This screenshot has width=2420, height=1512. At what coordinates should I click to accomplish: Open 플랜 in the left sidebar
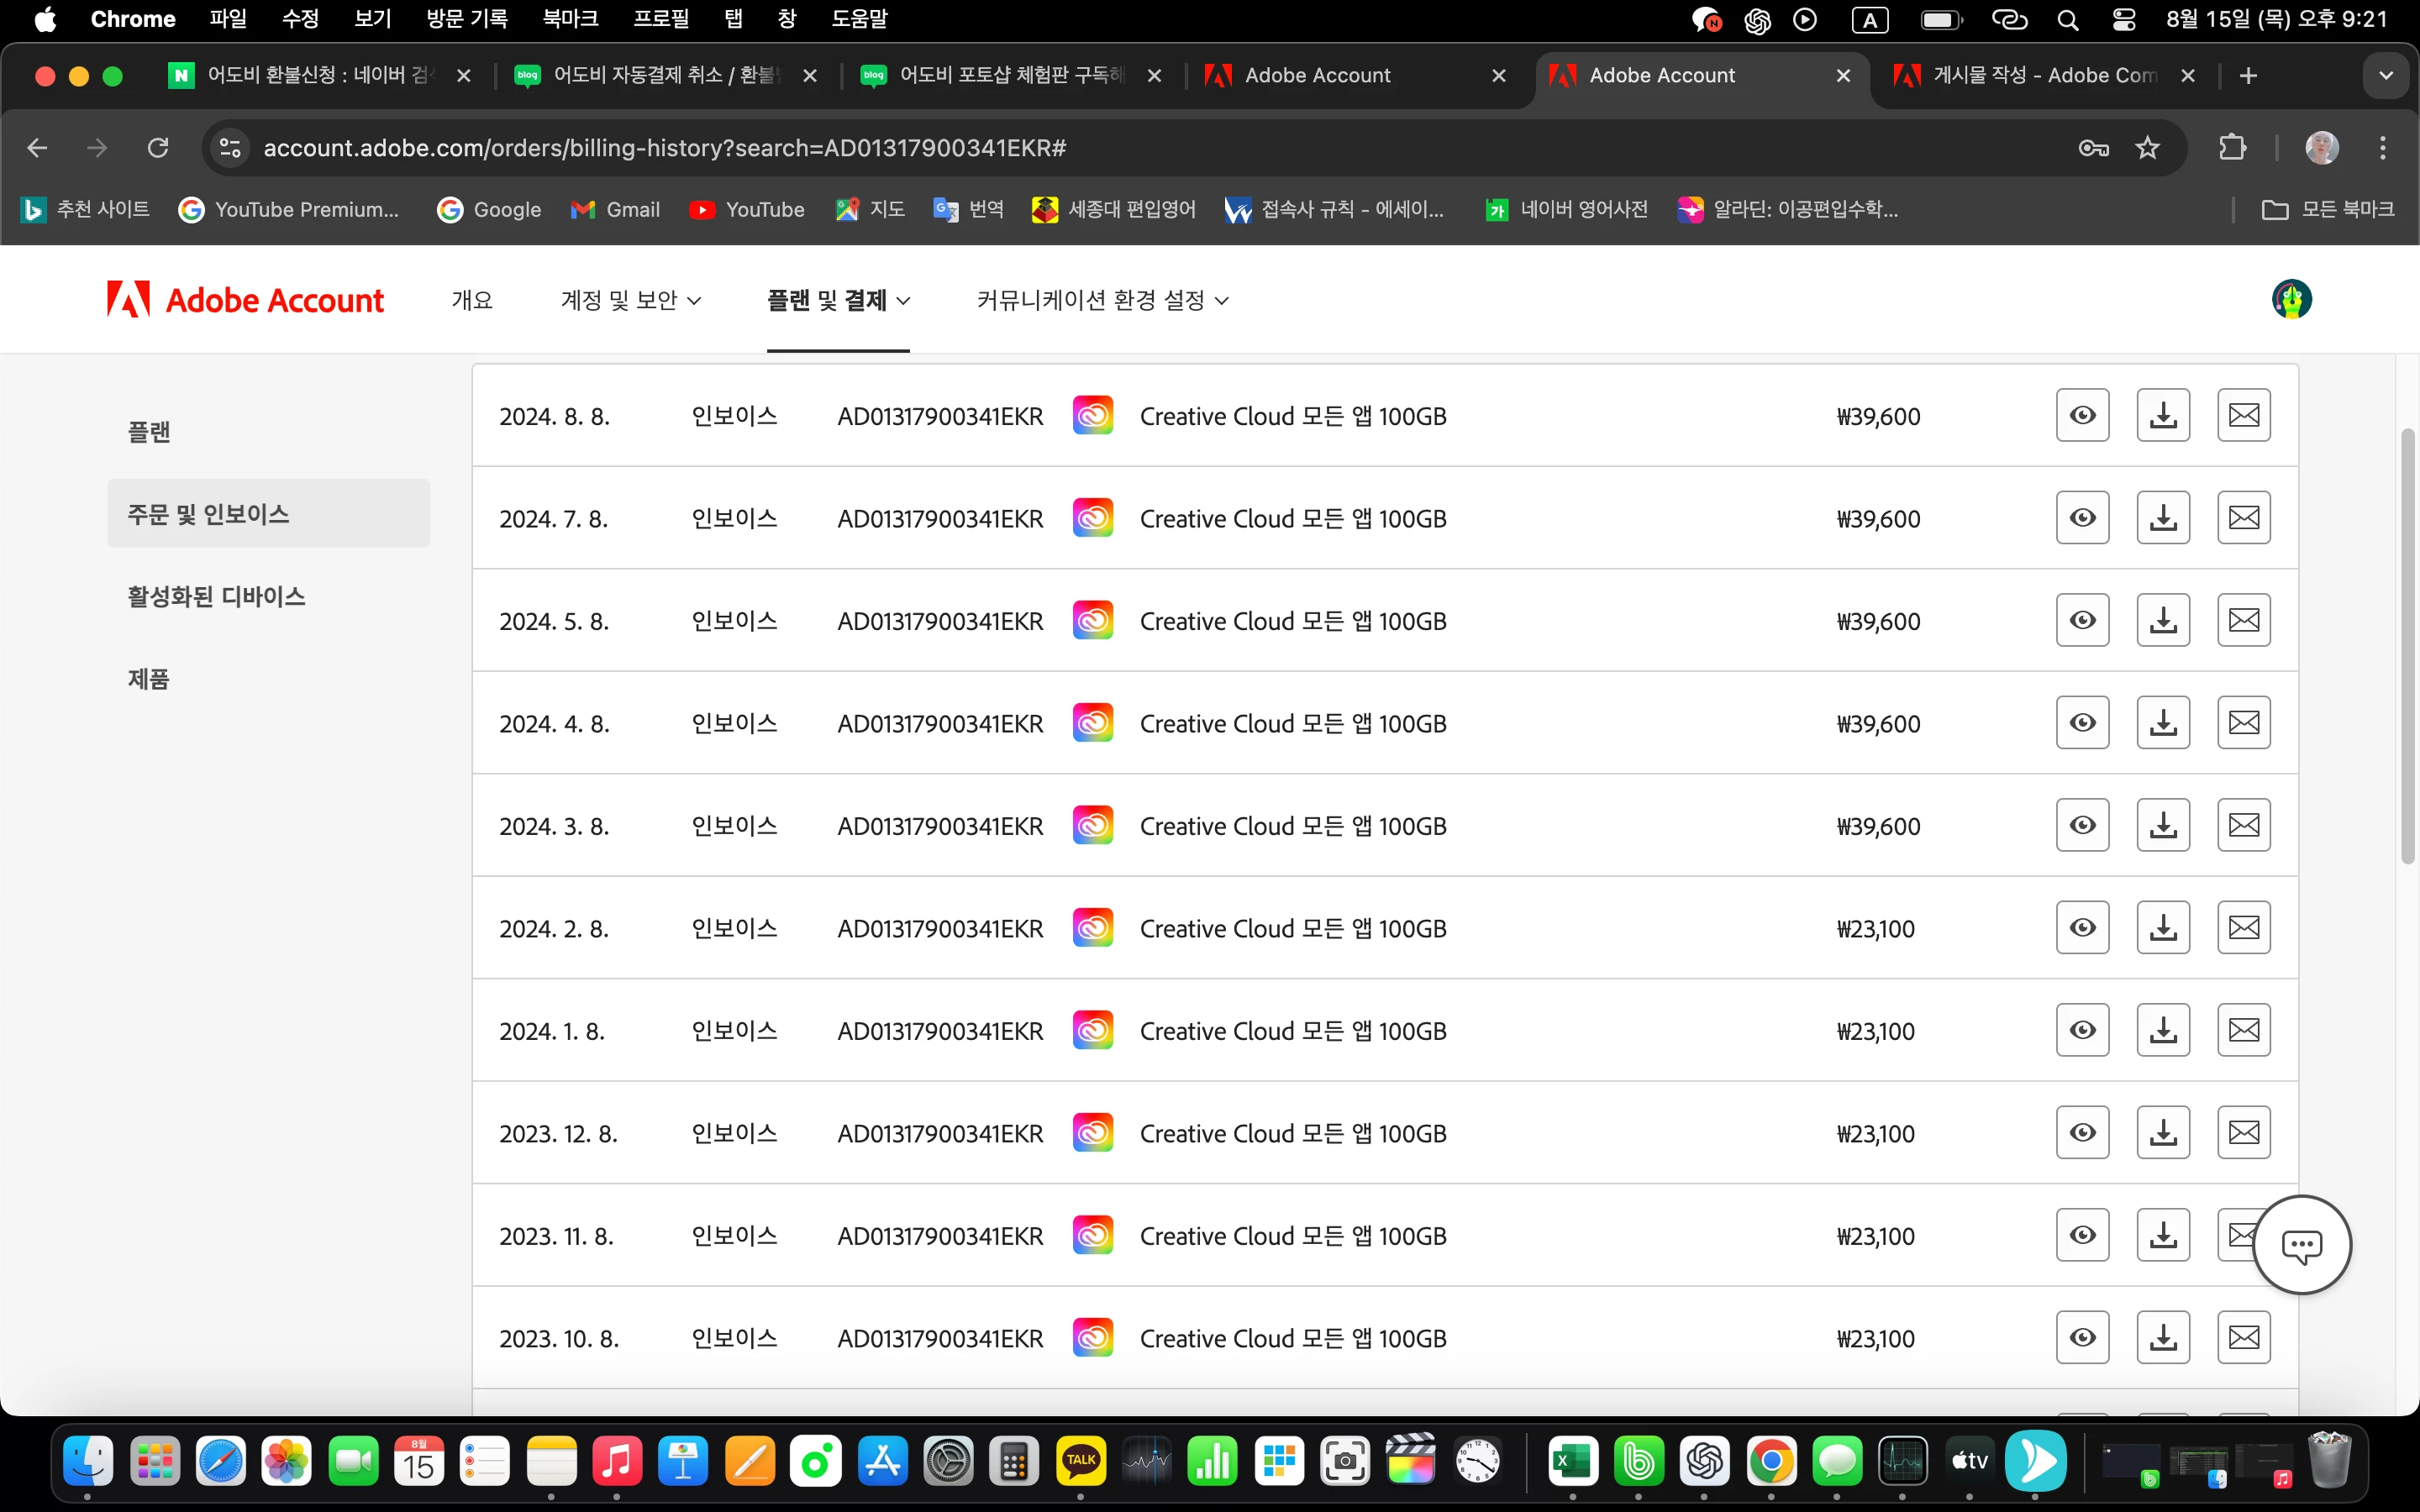point(149,432)
